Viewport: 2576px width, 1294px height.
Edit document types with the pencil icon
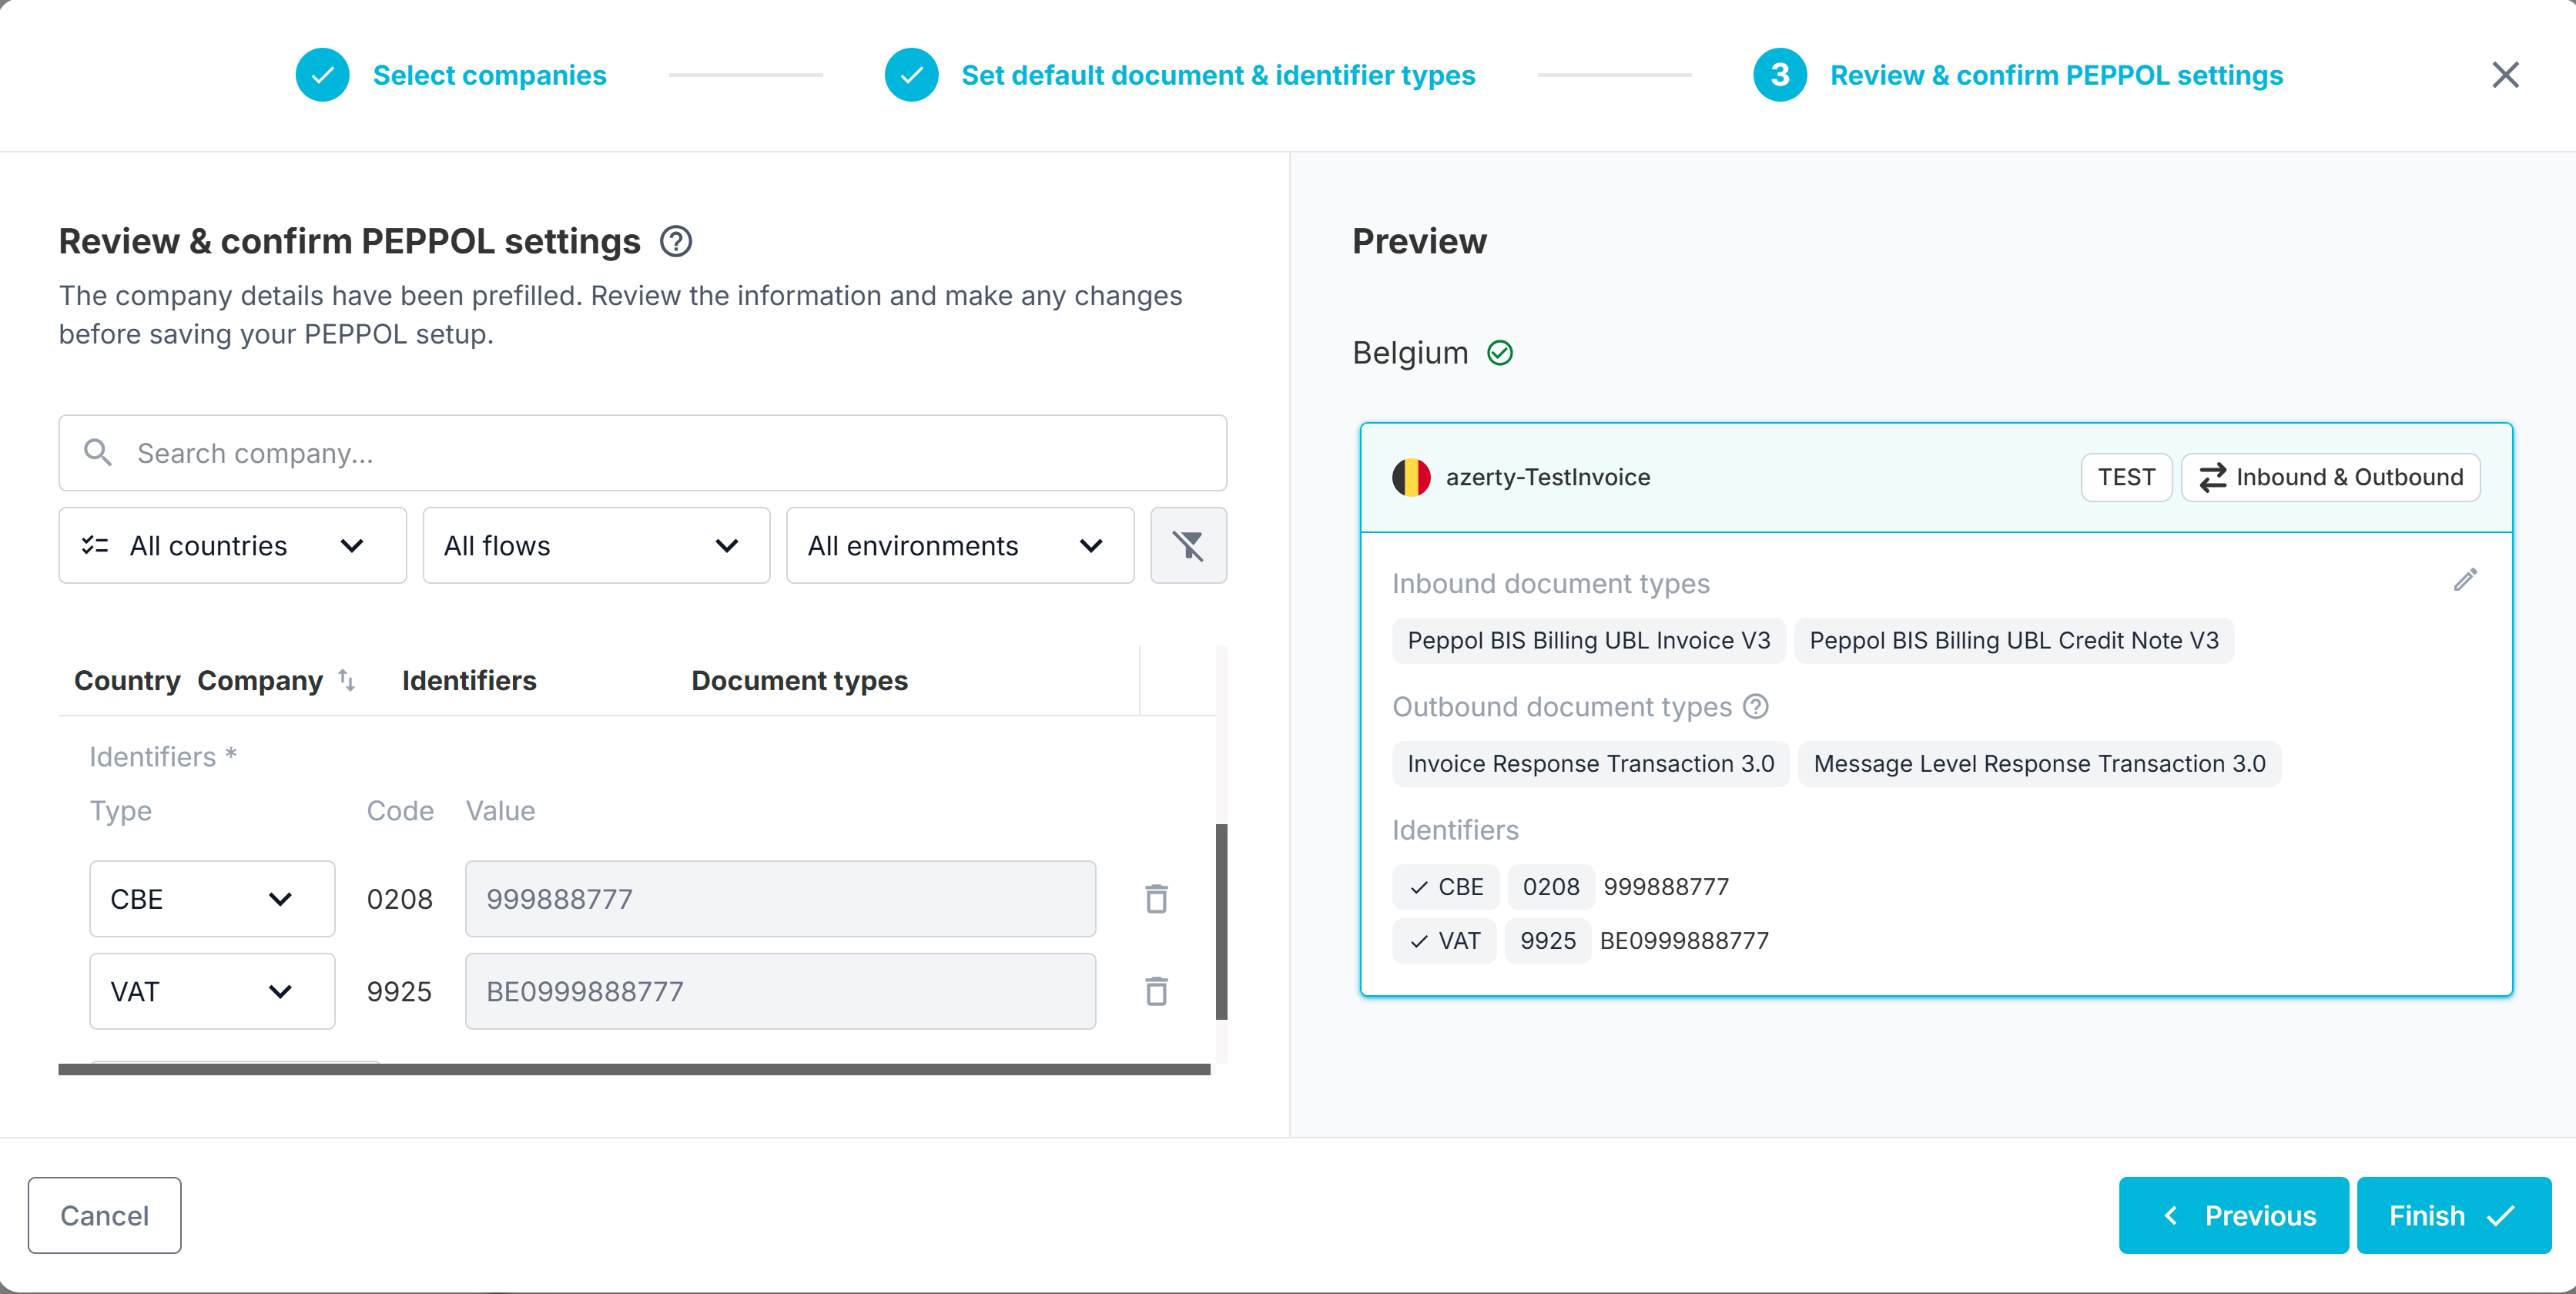(x=2464, y=580)
